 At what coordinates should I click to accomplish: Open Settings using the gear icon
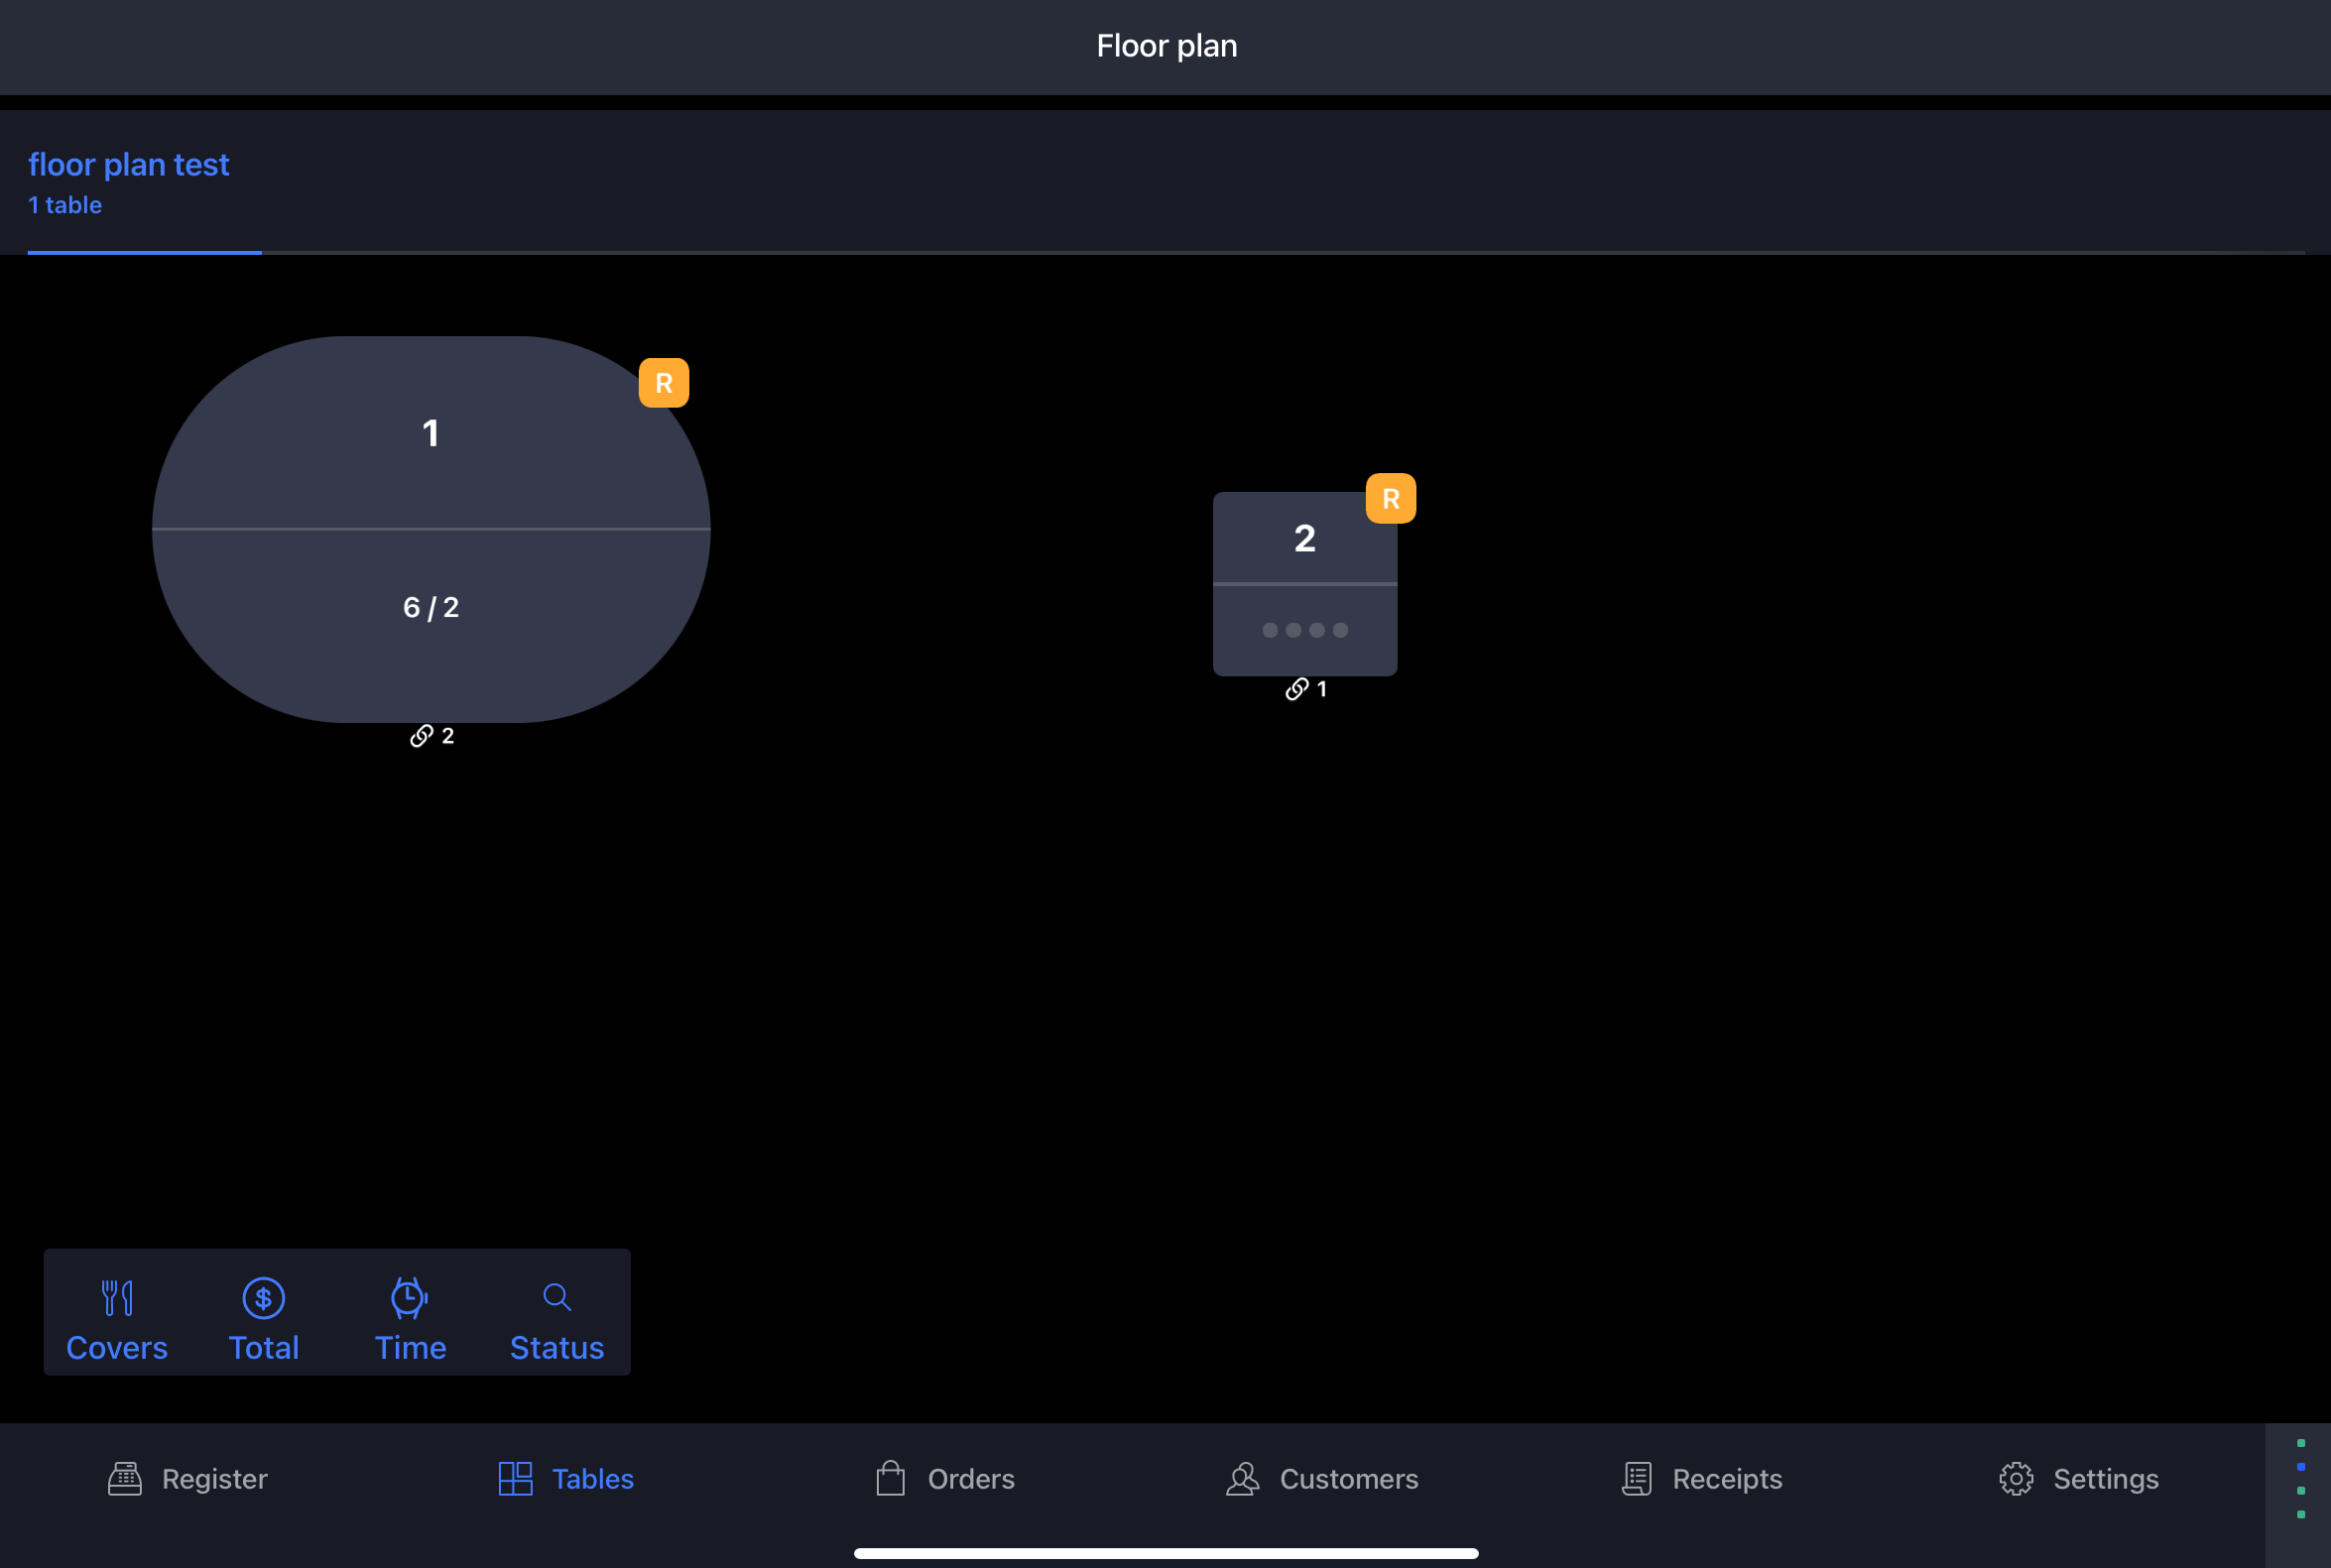(2015, 1479)
